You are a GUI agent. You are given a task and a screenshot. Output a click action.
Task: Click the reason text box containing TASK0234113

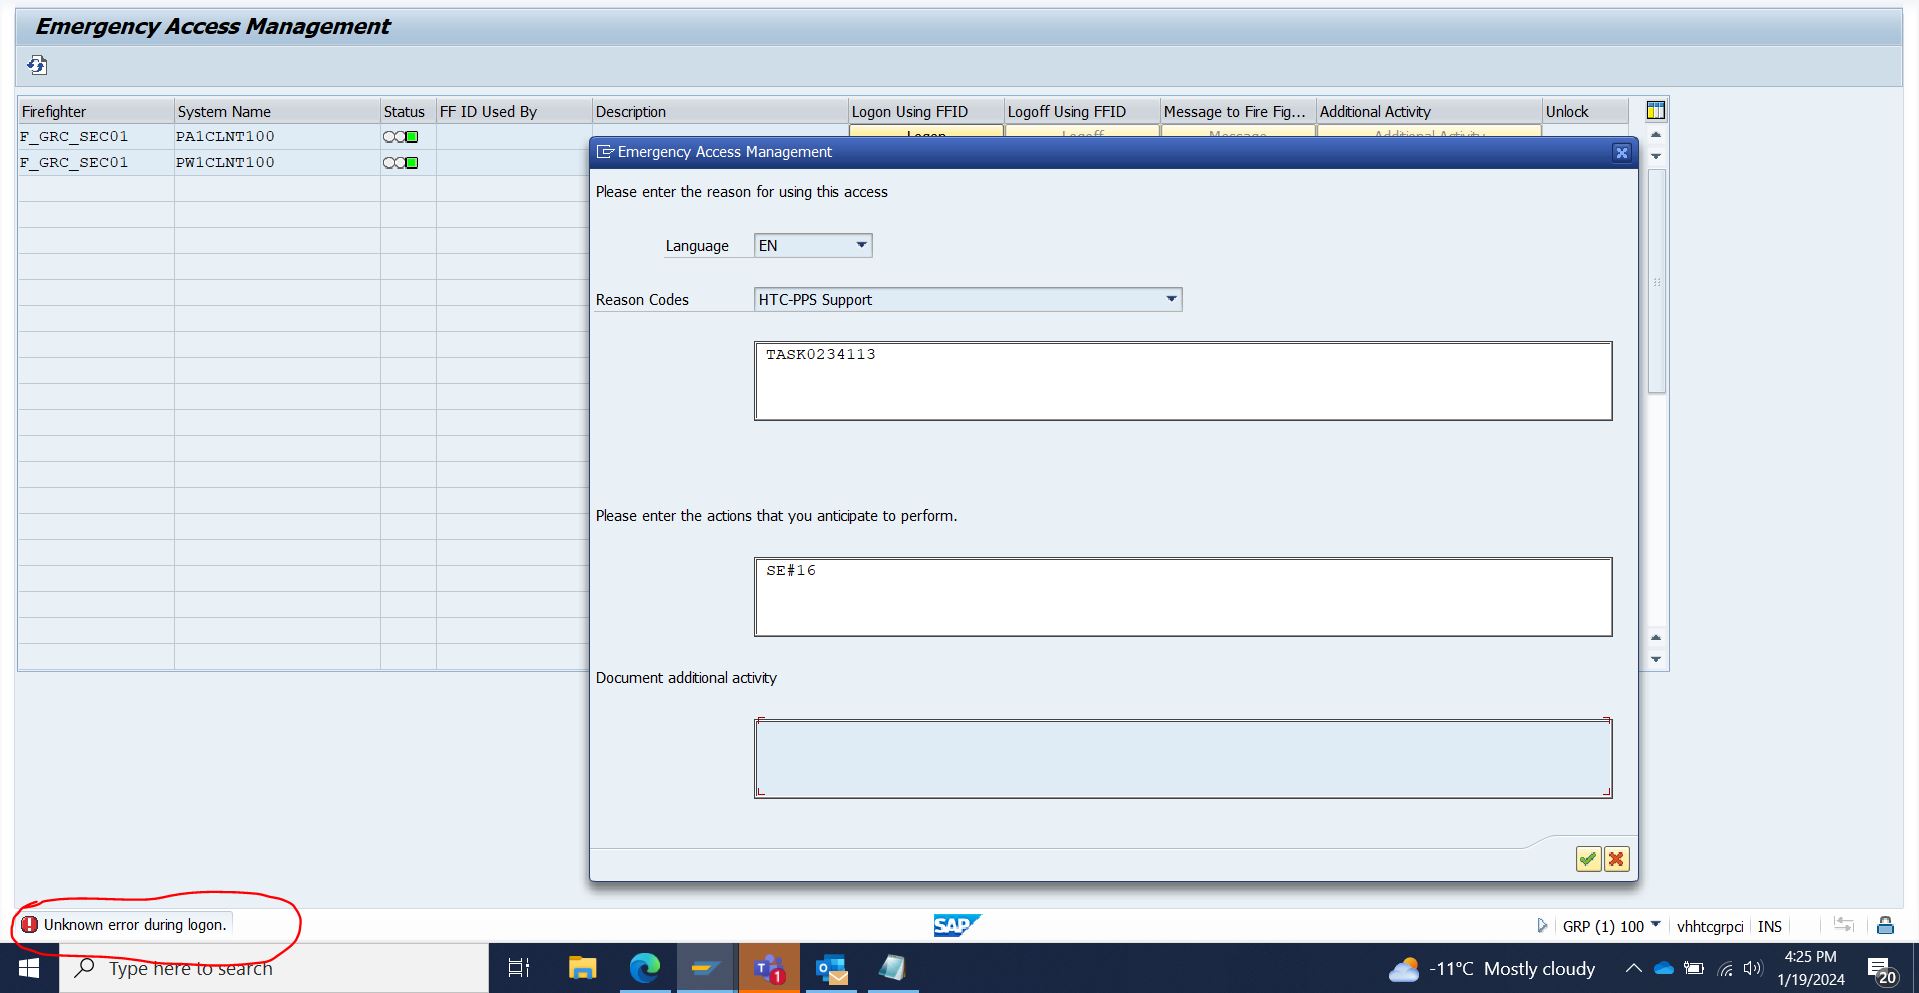point(1183,381)
